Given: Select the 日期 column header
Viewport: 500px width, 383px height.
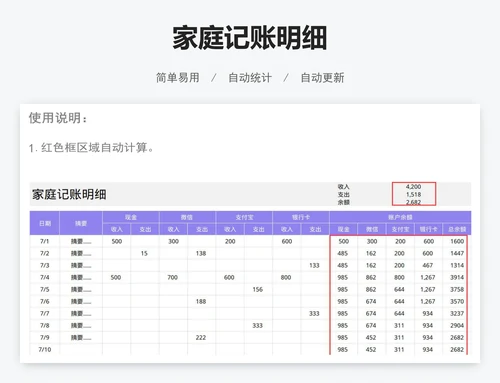Looking at the screenshot, I should point(45,223).
